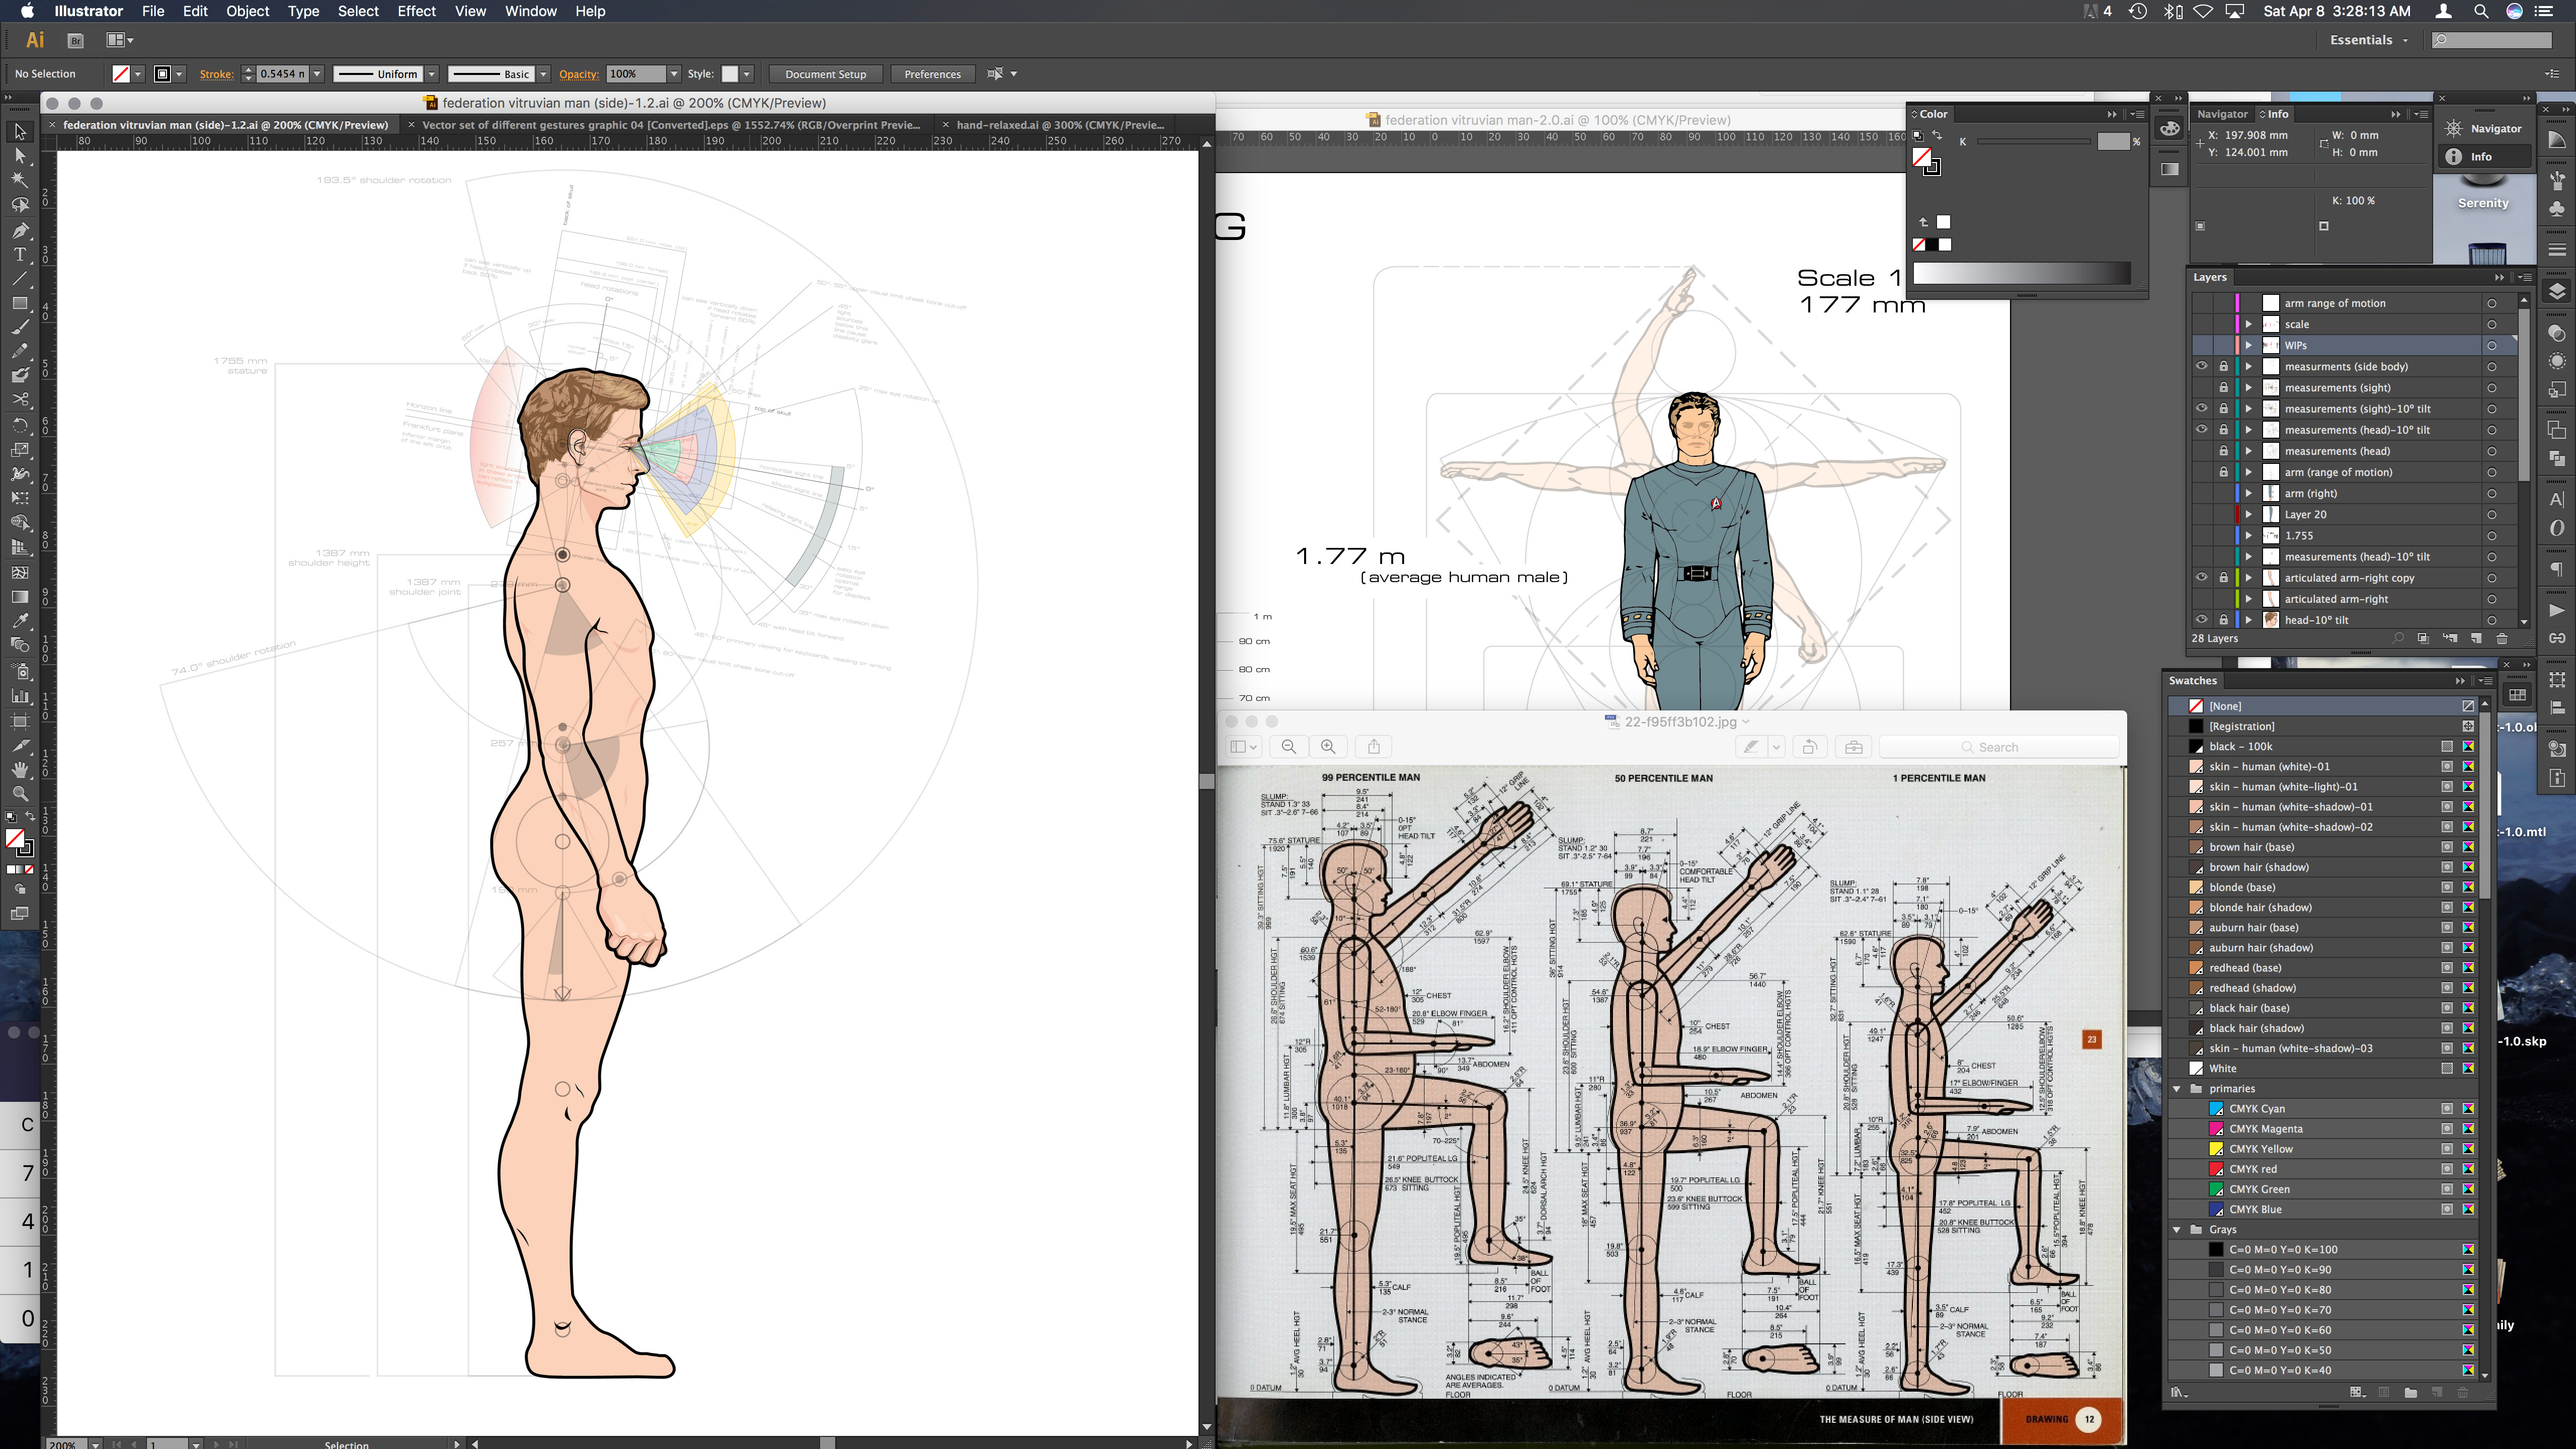Click the Preferences button

[932, 74]
